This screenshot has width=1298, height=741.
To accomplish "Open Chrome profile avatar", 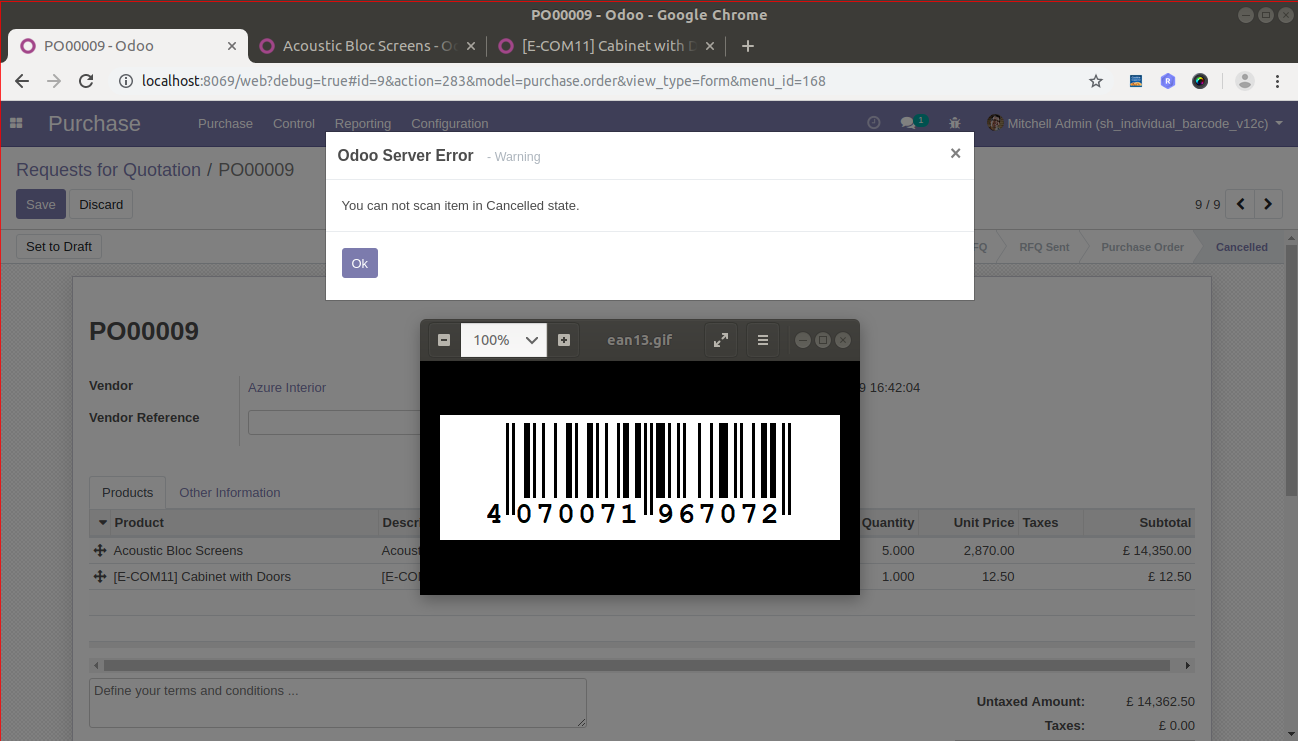I will (1244, 81).
